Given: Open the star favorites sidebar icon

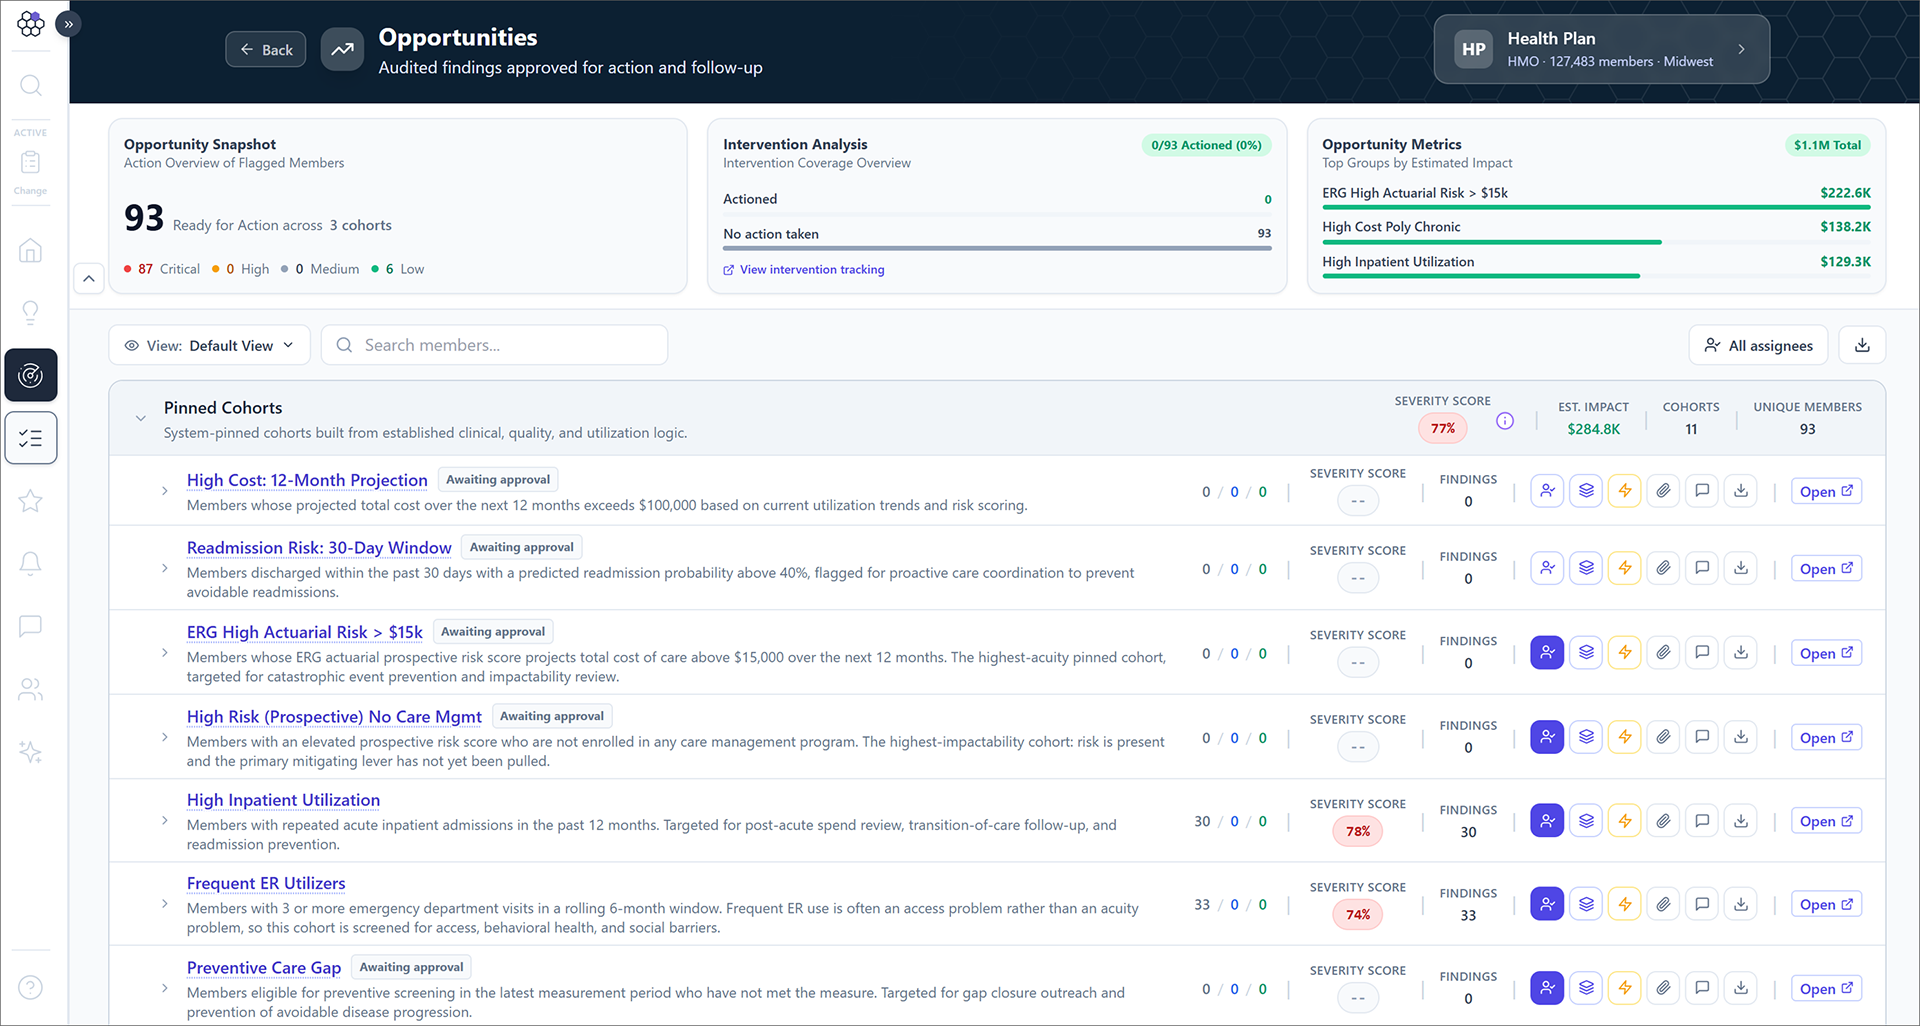Looking at the screenshot, I should click(31, 501).
